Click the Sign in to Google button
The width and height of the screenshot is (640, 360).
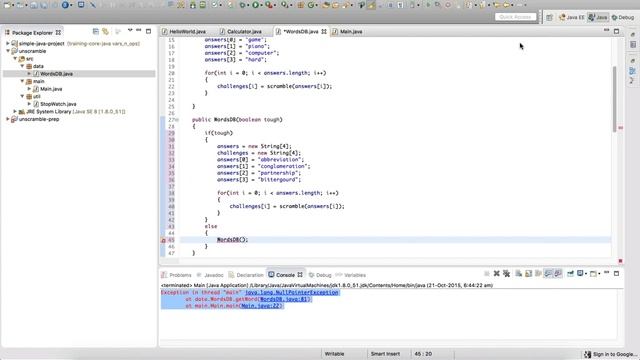point(610,354)
